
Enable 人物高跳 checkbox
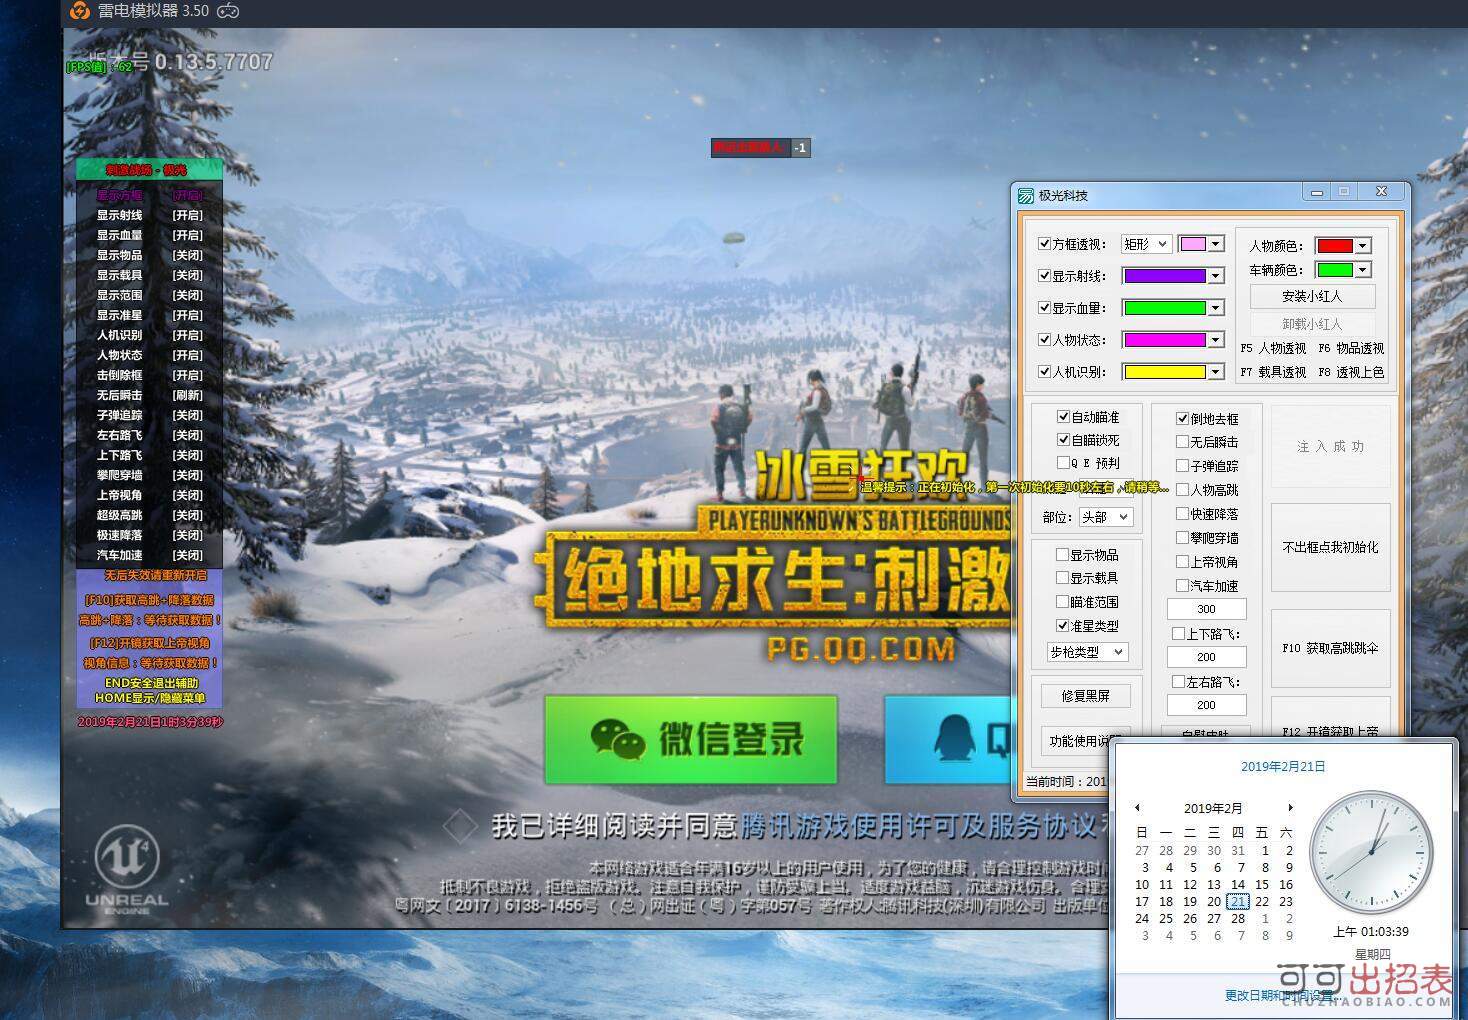(x=1183, y=489)
